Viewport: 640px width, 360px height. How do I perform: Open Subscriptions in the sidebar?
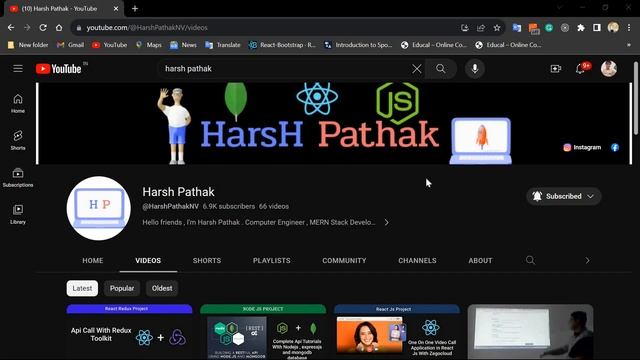[18, 178]
